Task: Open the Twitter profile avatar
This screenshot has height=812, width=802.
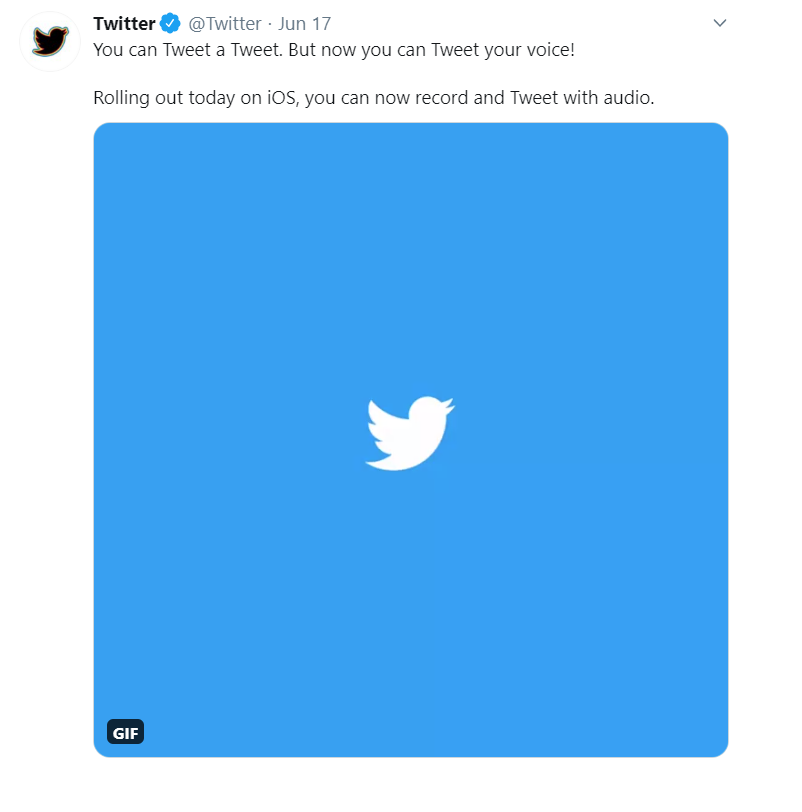Action: [x=50, y=41]
